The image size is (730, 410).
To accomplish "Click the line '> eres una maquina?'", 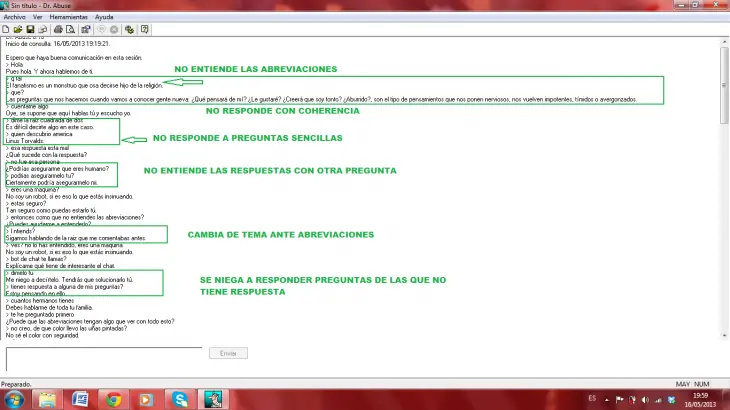I will coord(32,189).
